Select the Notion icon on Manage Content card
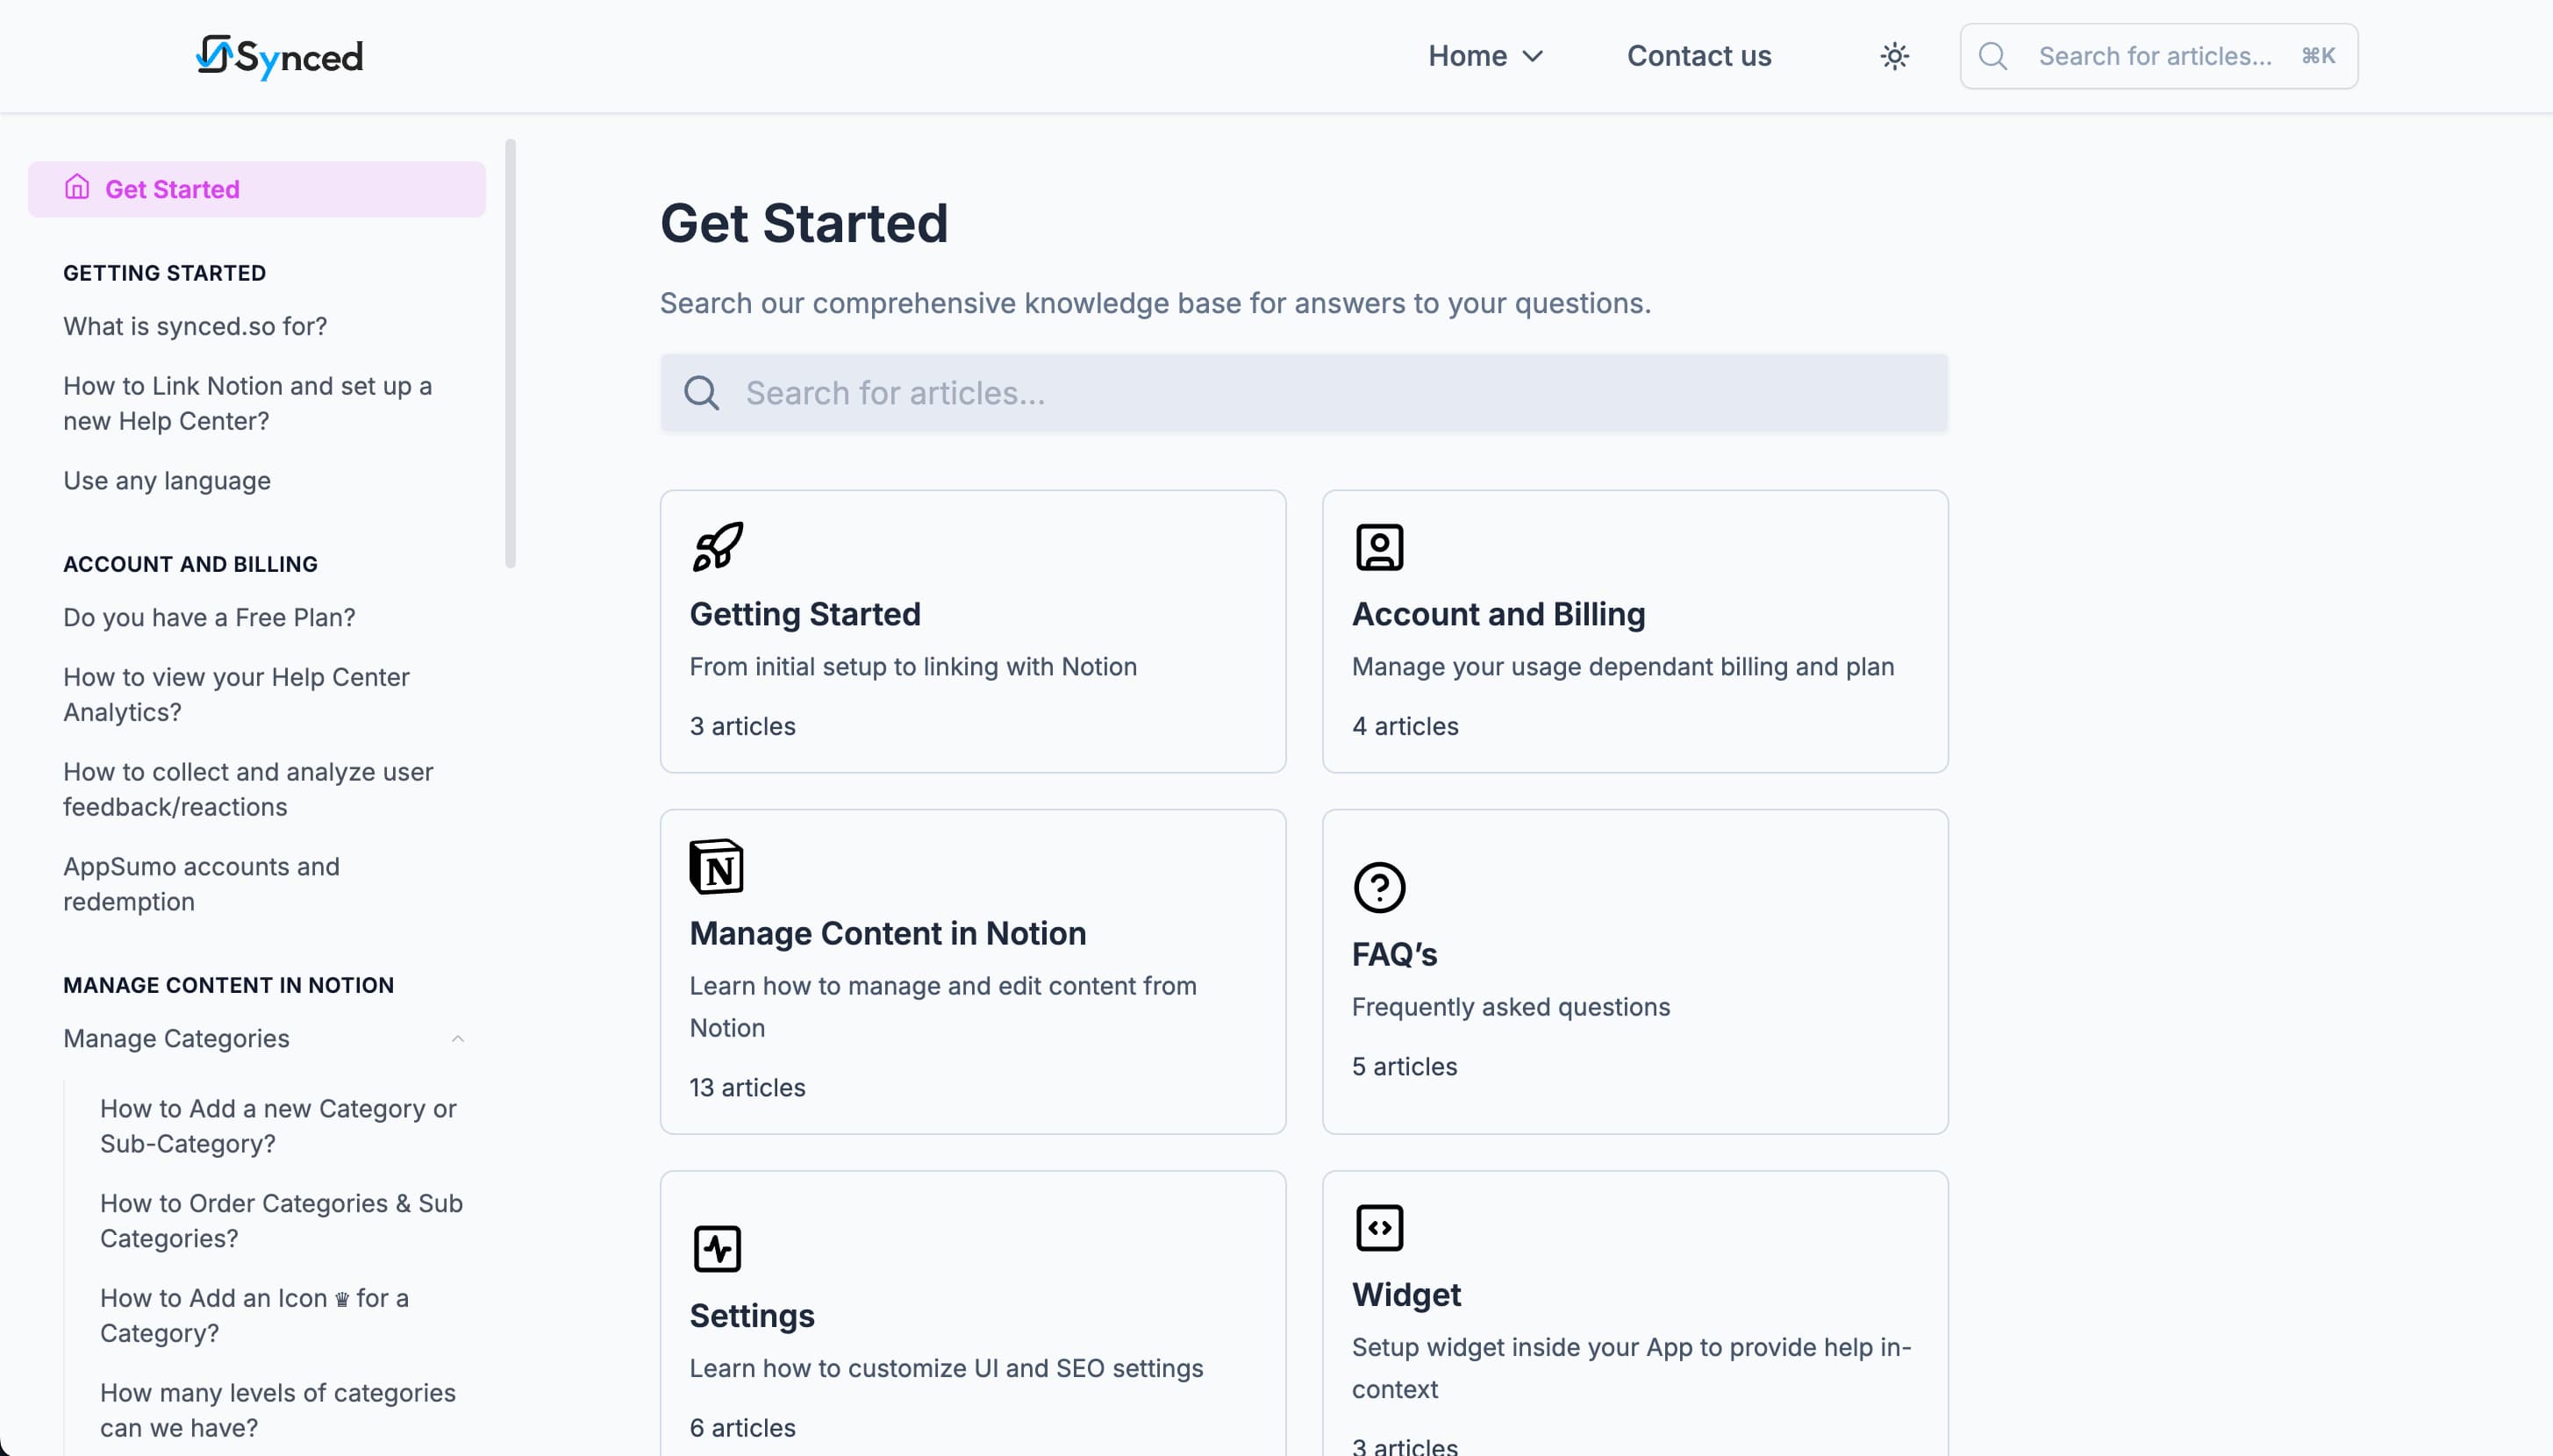The image size is (2553, 1456). [x=718, y=867]
